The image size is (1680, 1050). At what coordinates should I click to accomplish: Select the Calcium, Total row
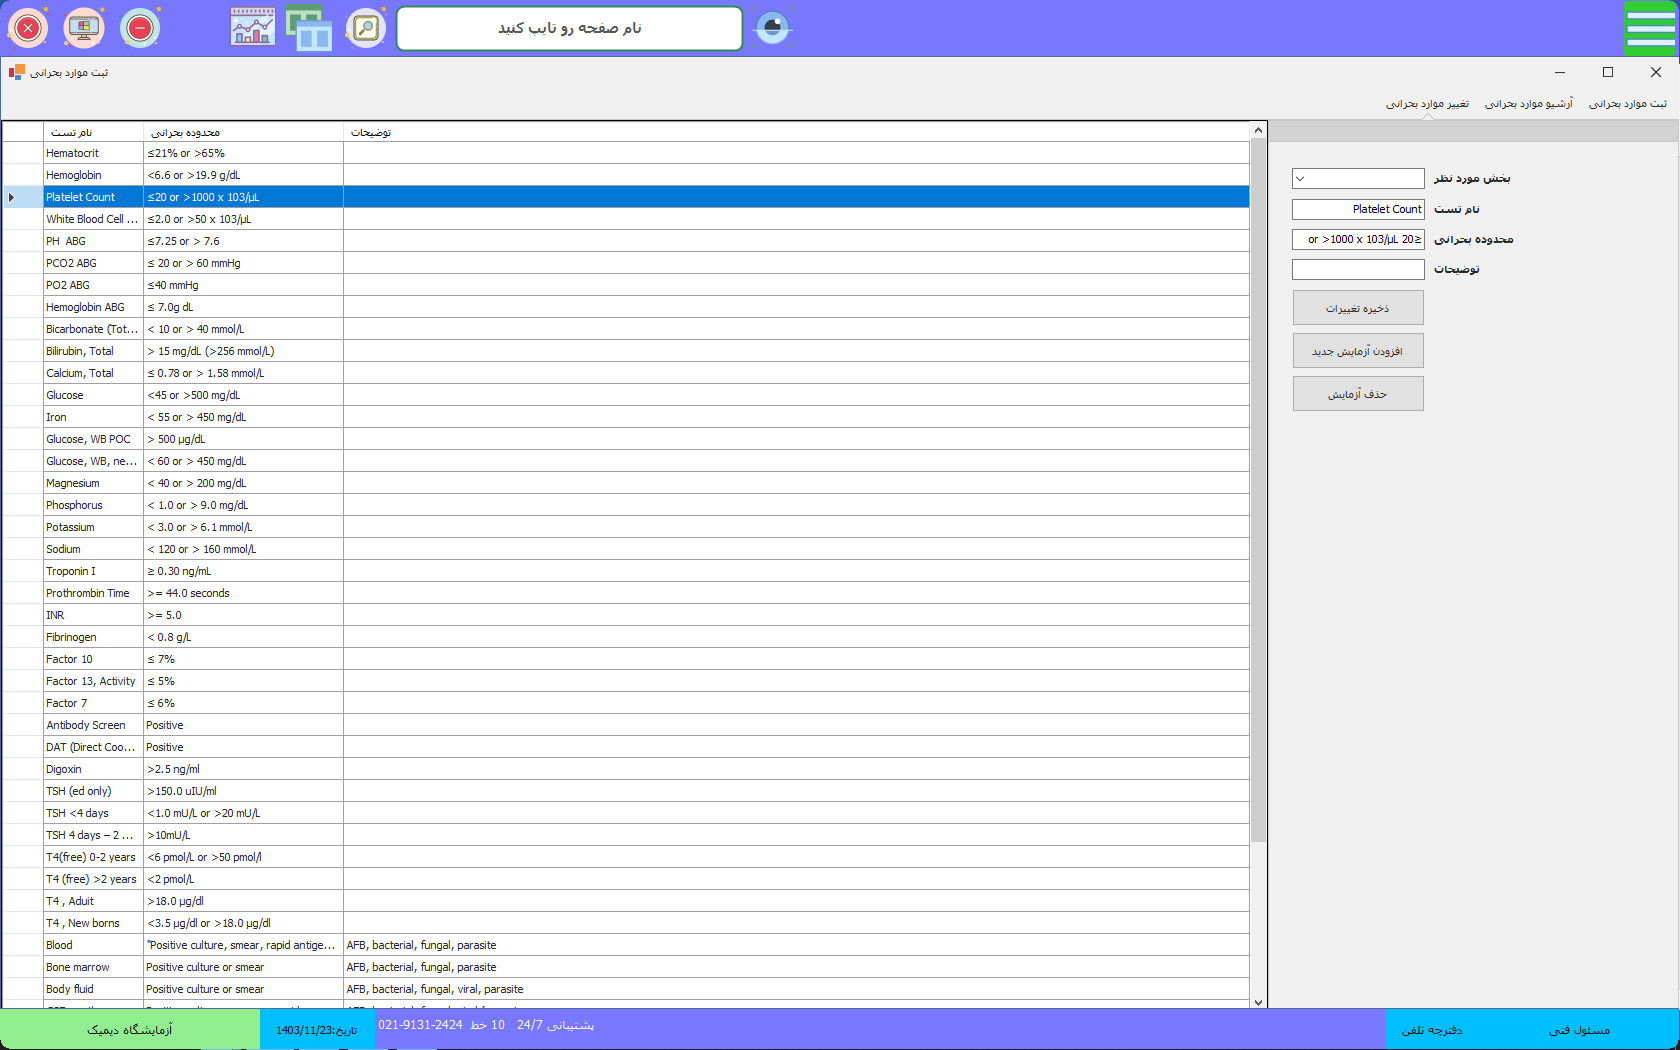point(626,373)
